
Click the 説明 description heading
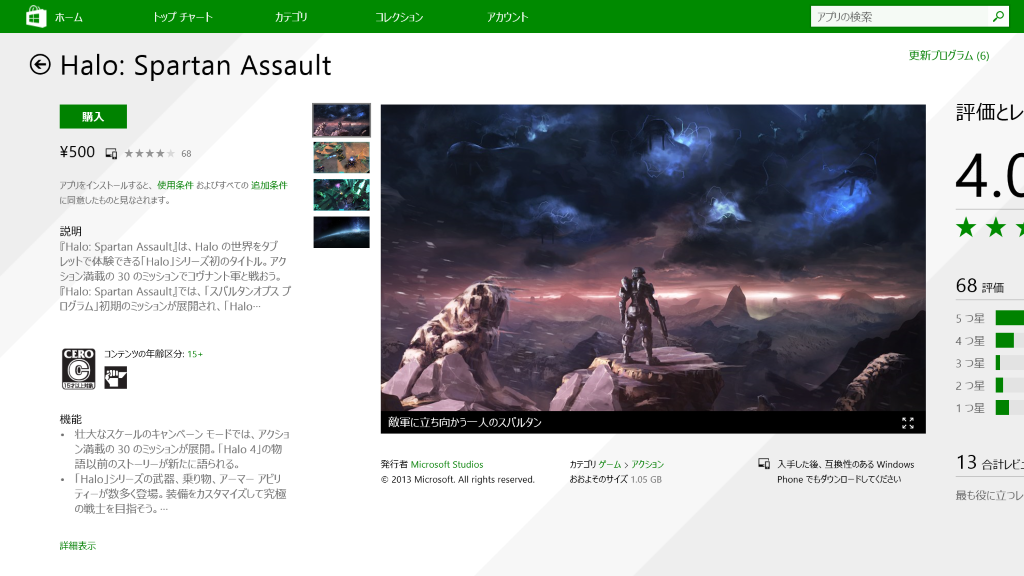click(71, 231)
